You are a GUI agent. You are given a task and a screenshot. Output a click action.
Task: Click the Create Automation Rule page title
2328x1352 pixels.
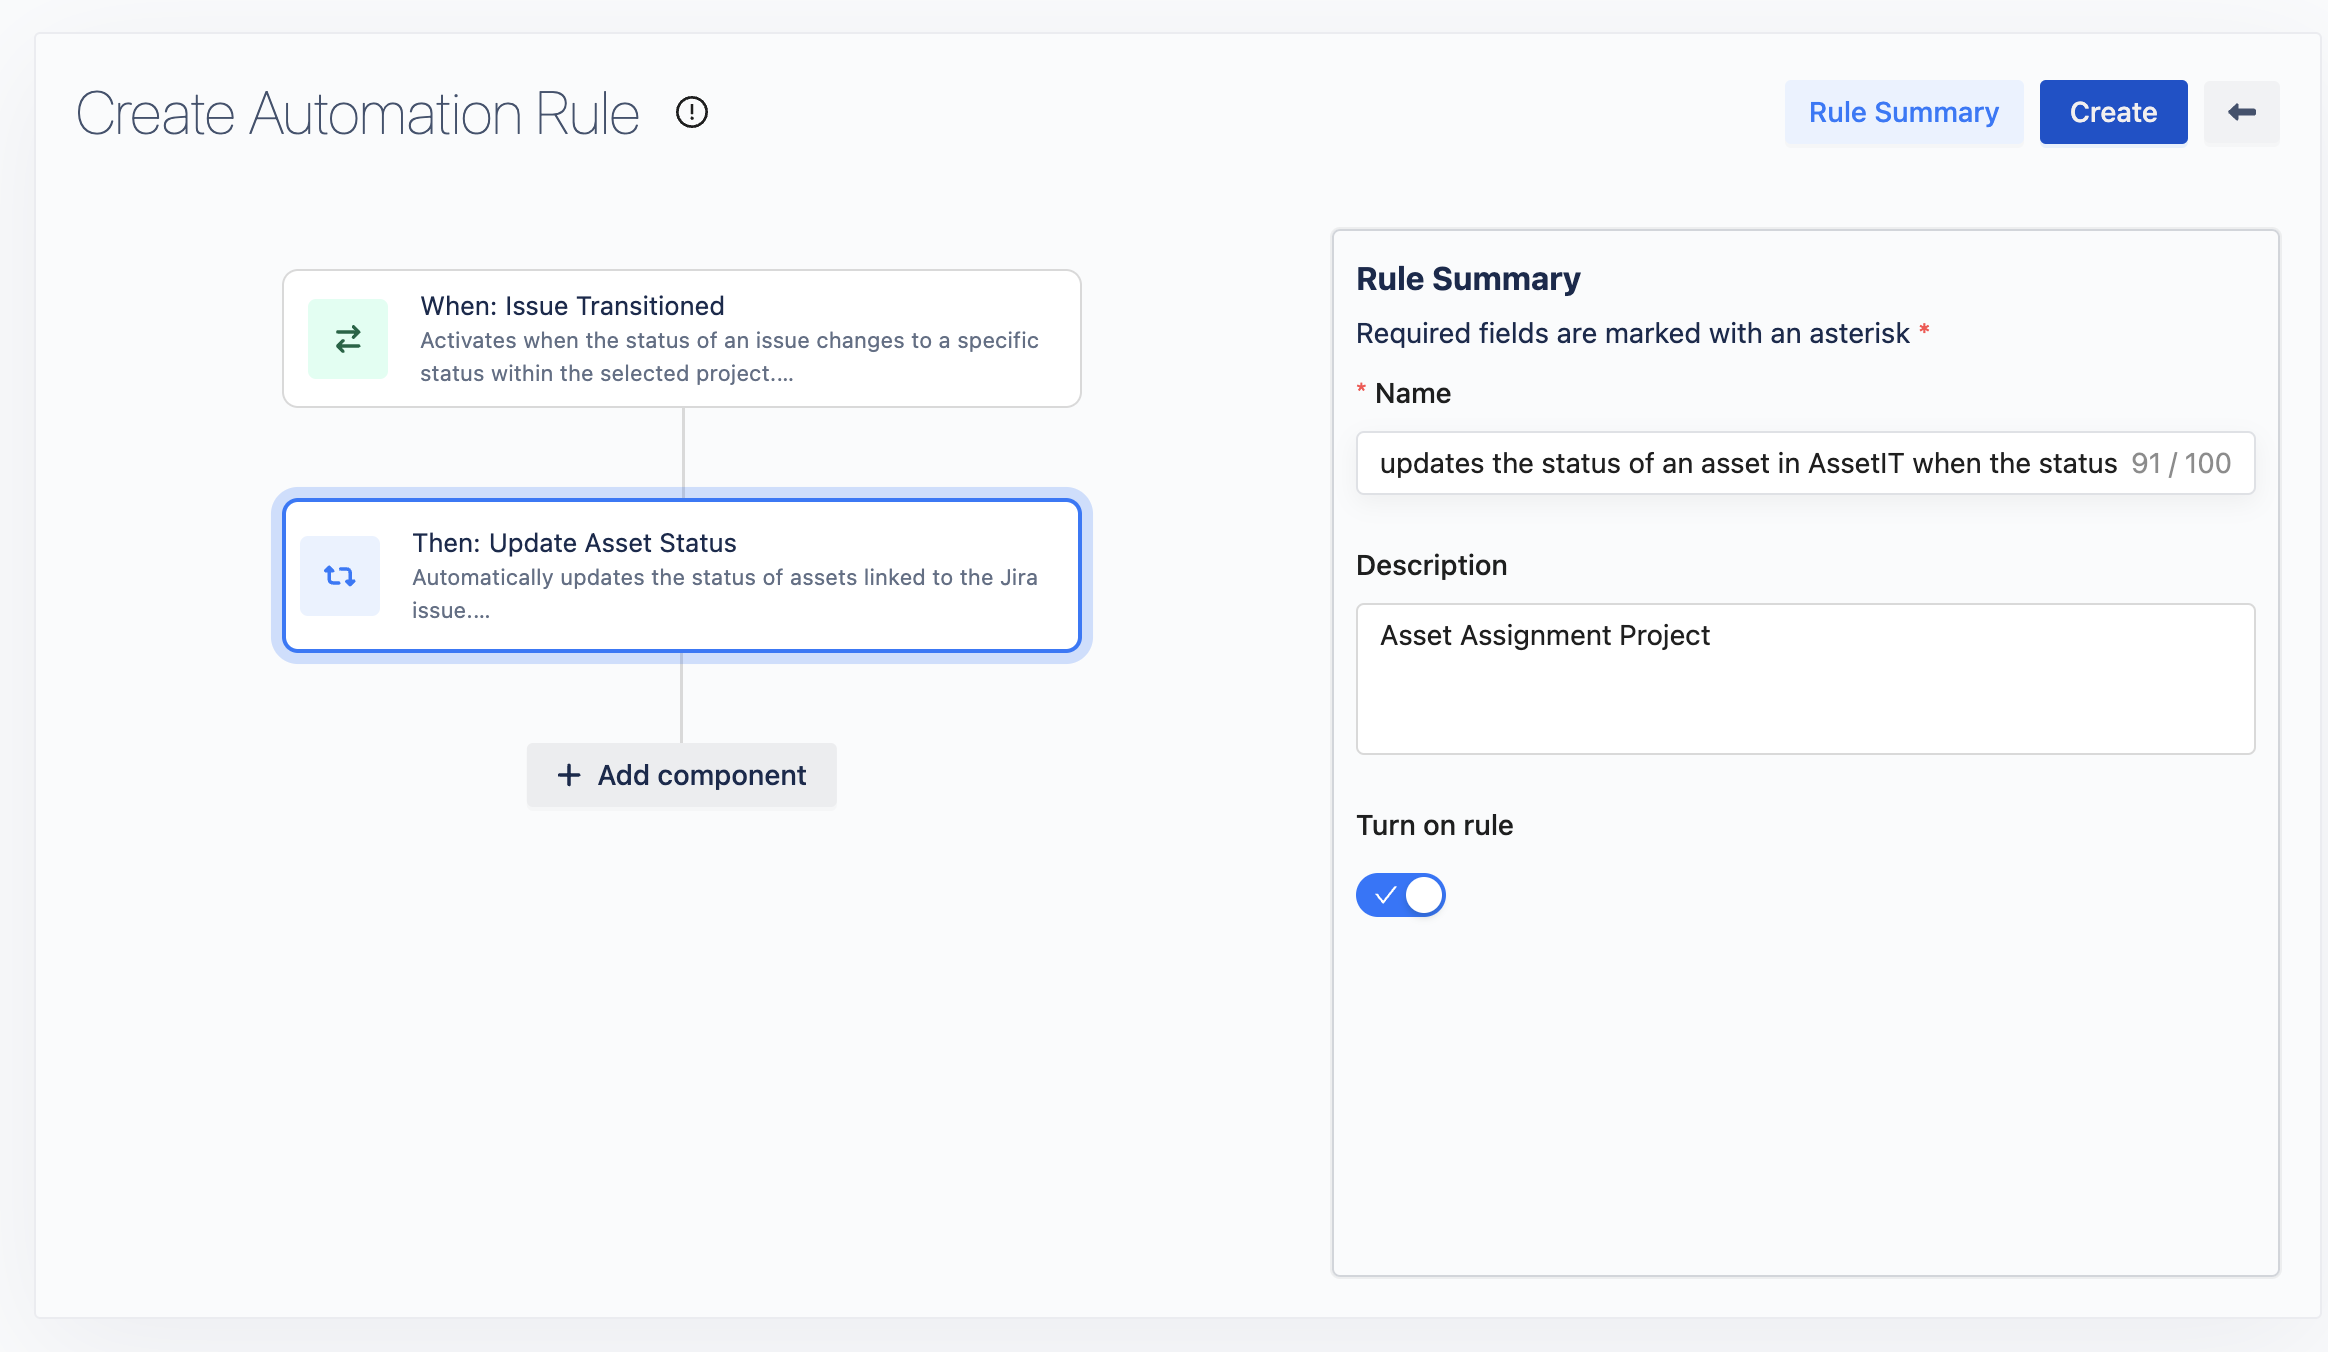pos(357,113)
